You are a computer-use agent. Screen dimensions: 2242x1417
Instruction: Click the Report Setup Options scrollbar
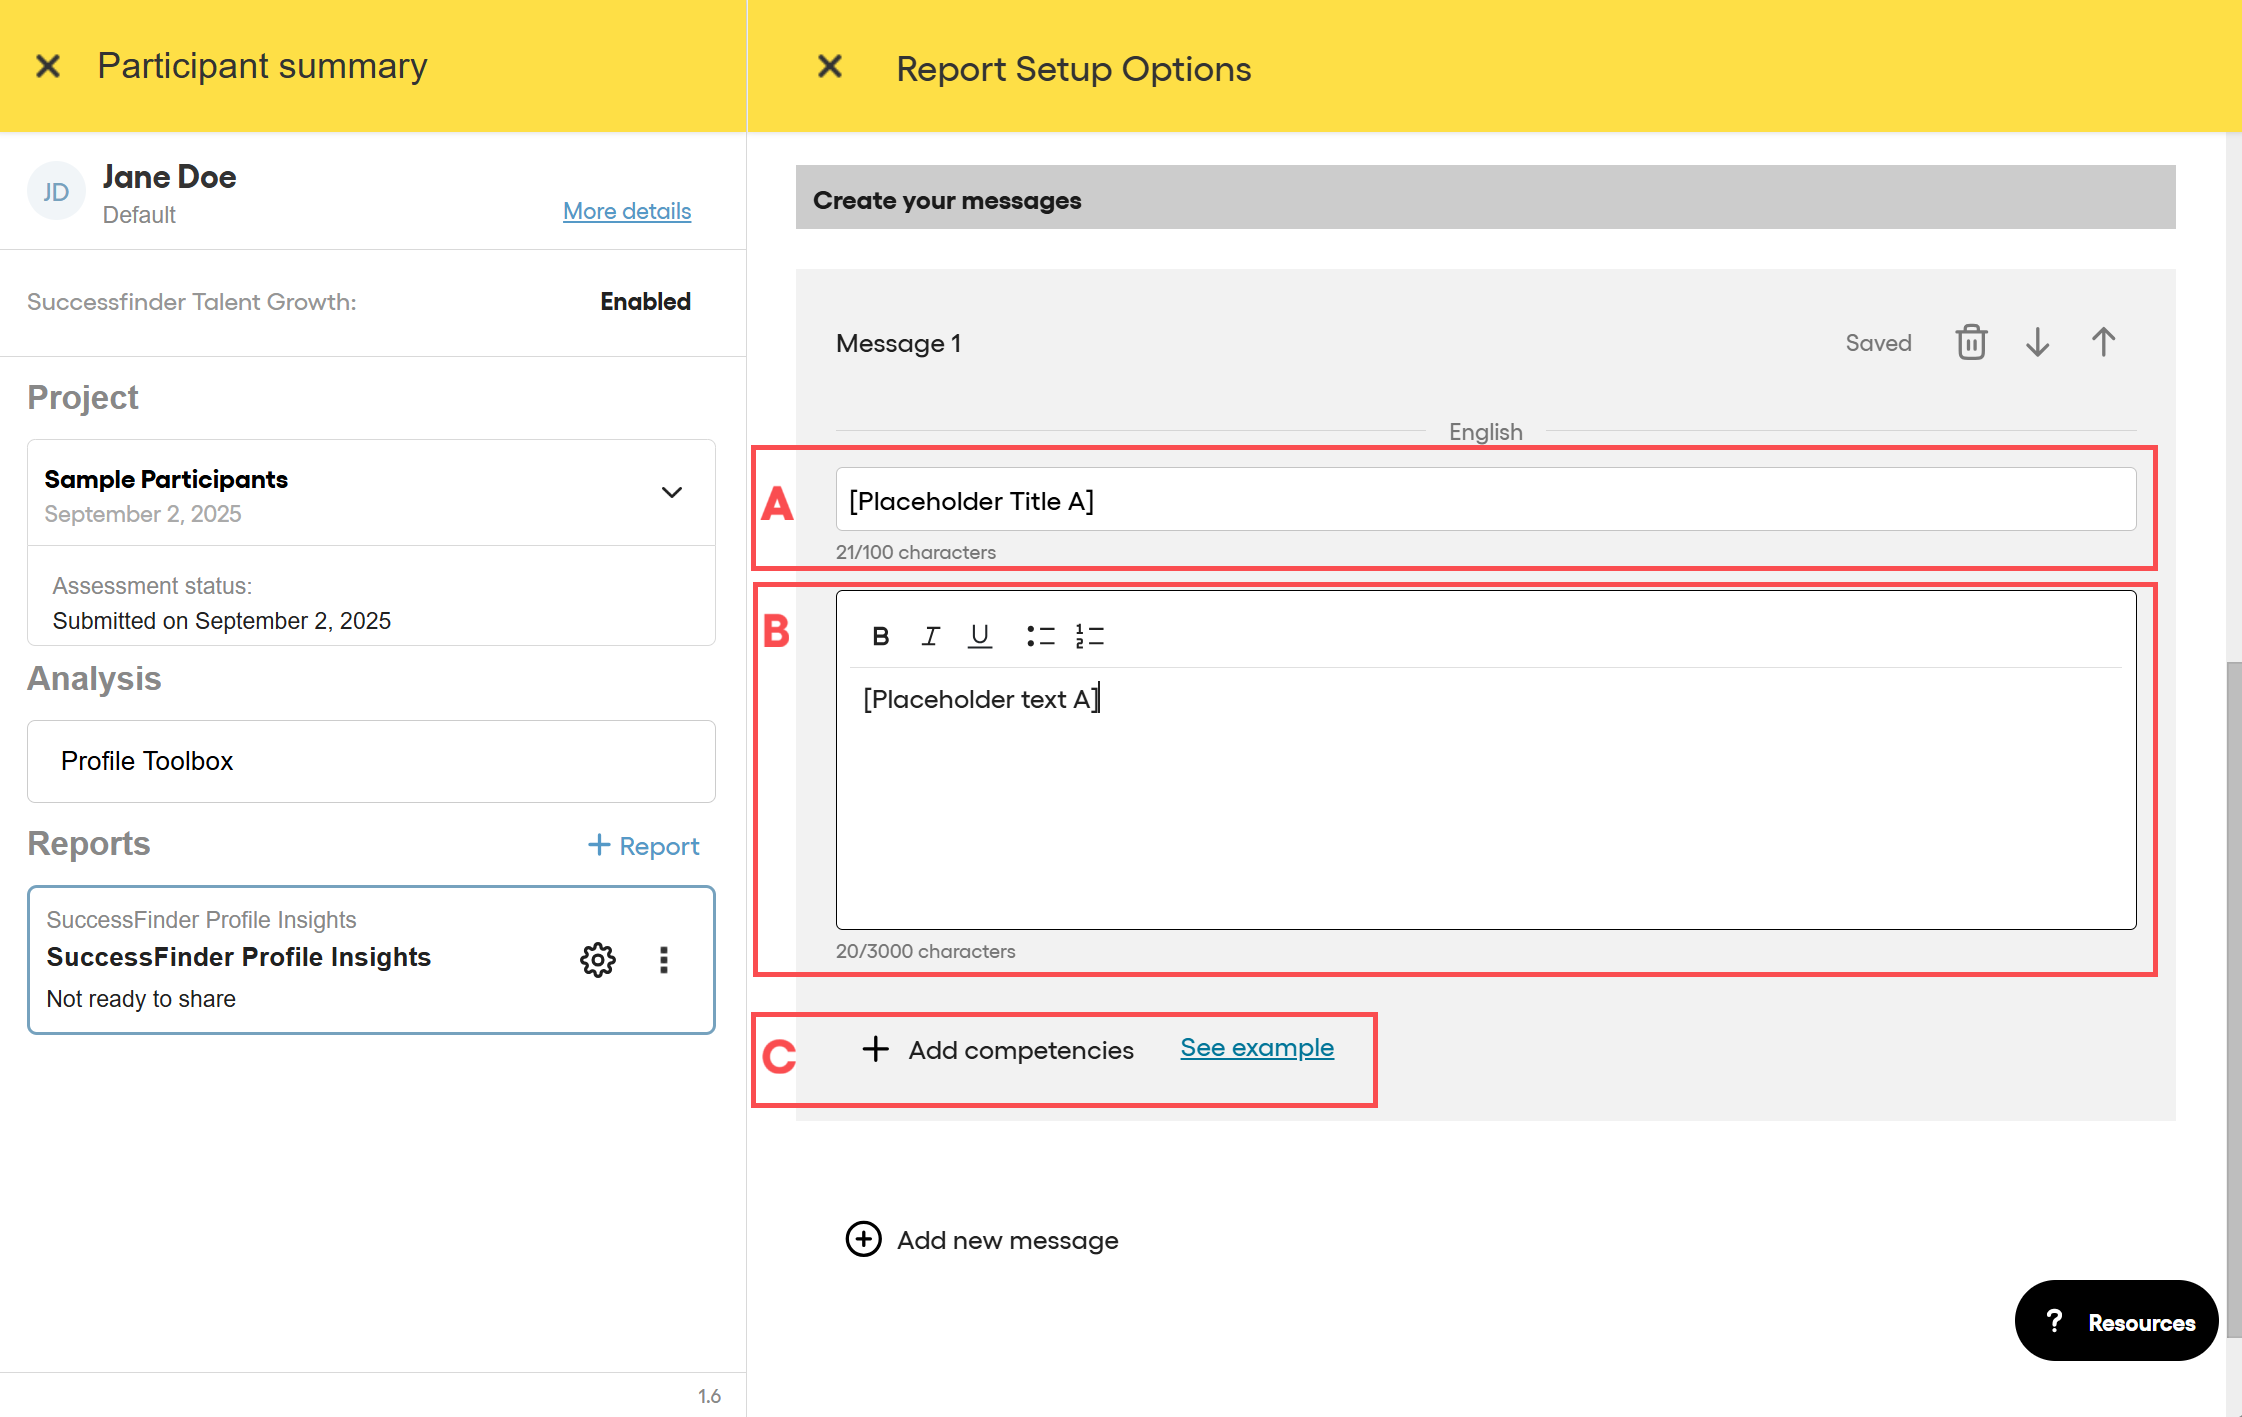(2233, 1000)
